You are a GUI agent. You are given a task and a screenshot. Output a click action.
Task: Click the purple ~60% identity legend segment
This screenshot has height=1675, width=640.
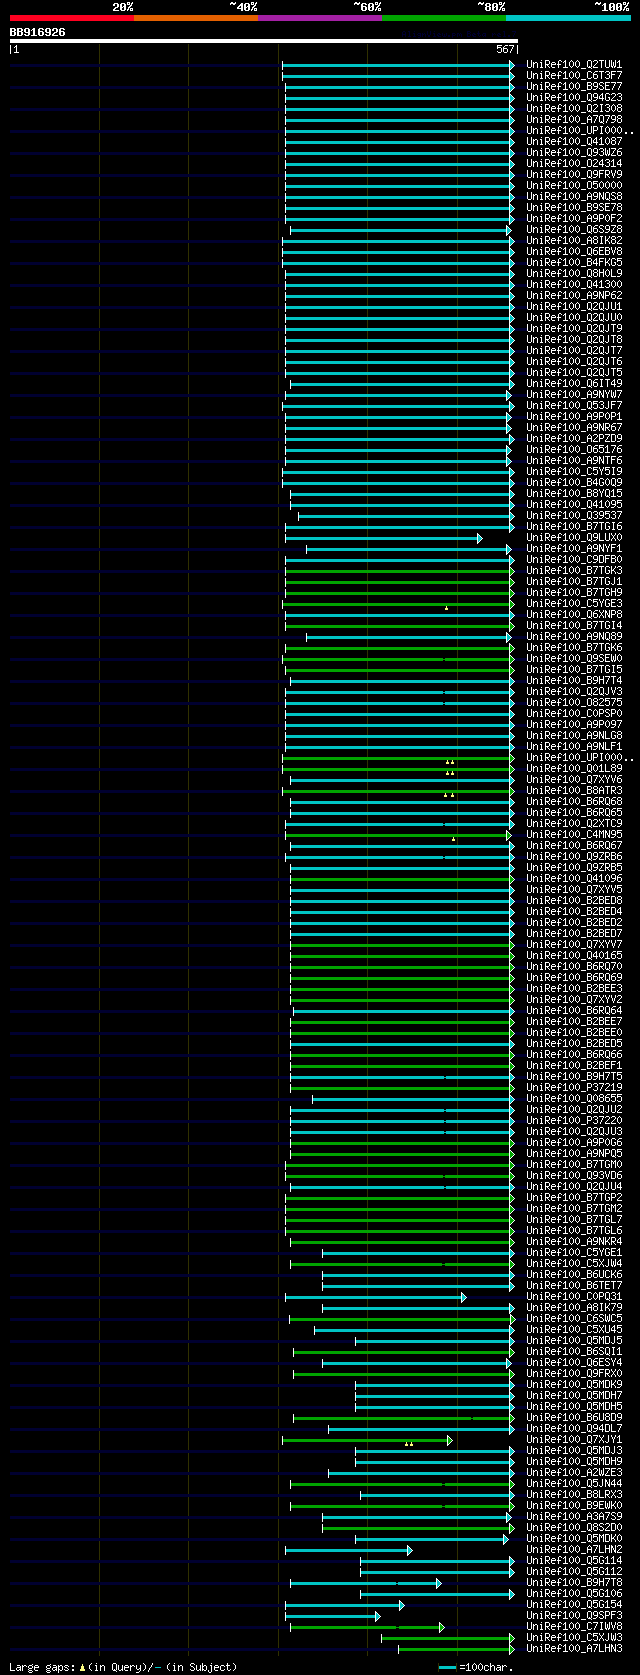(319, 18)
